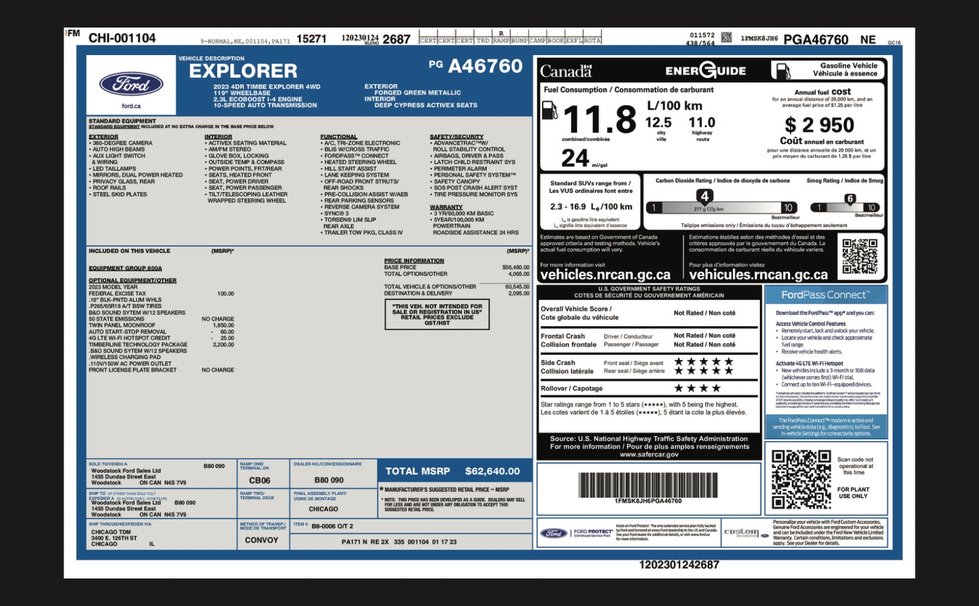This screenshot has width=979, height=606.
Task: Click the smog rating marker 6
Action: click(850, 199)
